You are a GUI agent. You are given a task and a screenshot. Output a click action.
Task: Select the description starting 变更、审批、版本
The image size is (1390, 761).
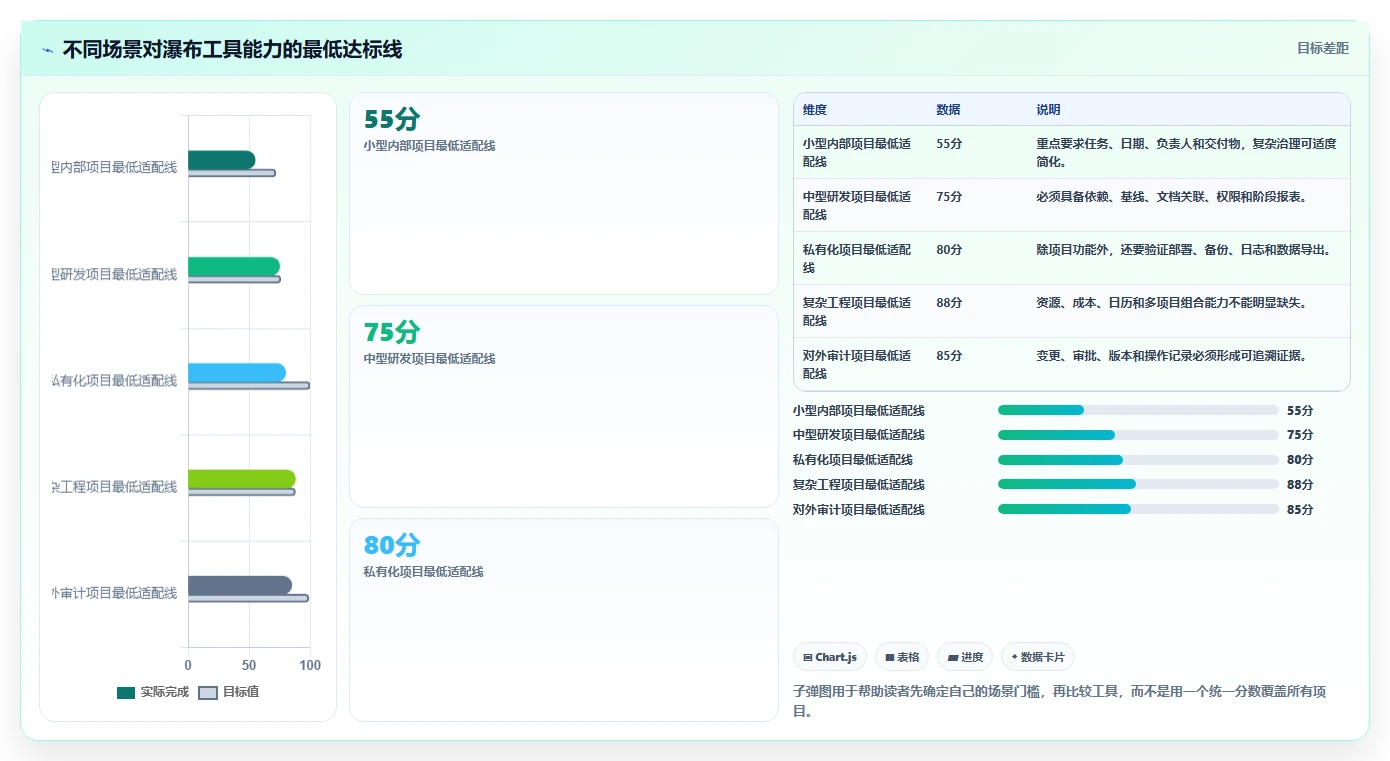(1171, 356)
